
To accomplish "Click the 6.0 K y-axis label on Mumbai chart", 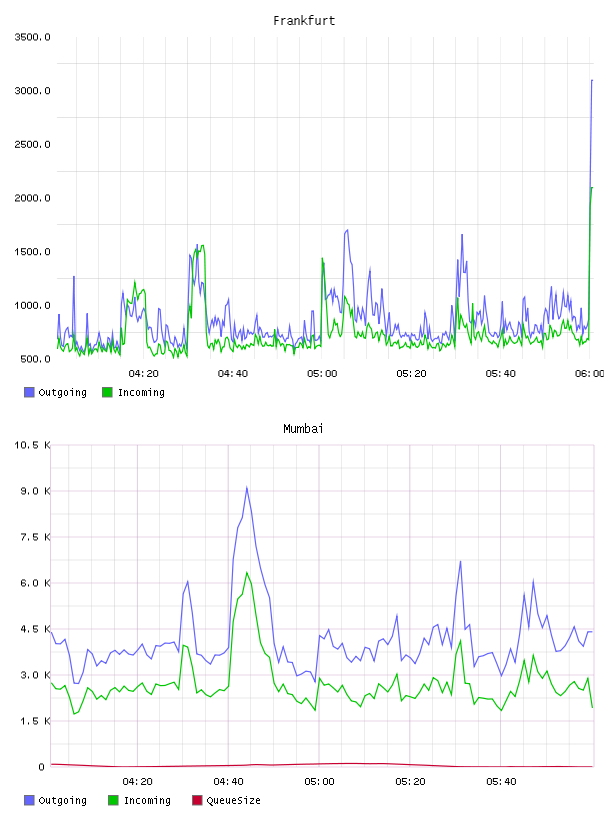I will tap(35, 583).
